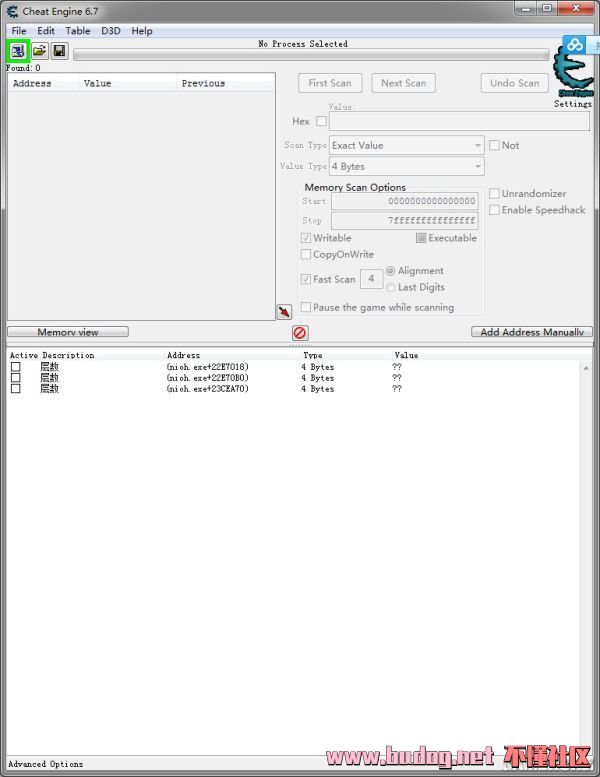The height and width of the screenshot is (777, 600).
Task: Select address nioh.exe+23CEA70 text
Action: (208, 388)
